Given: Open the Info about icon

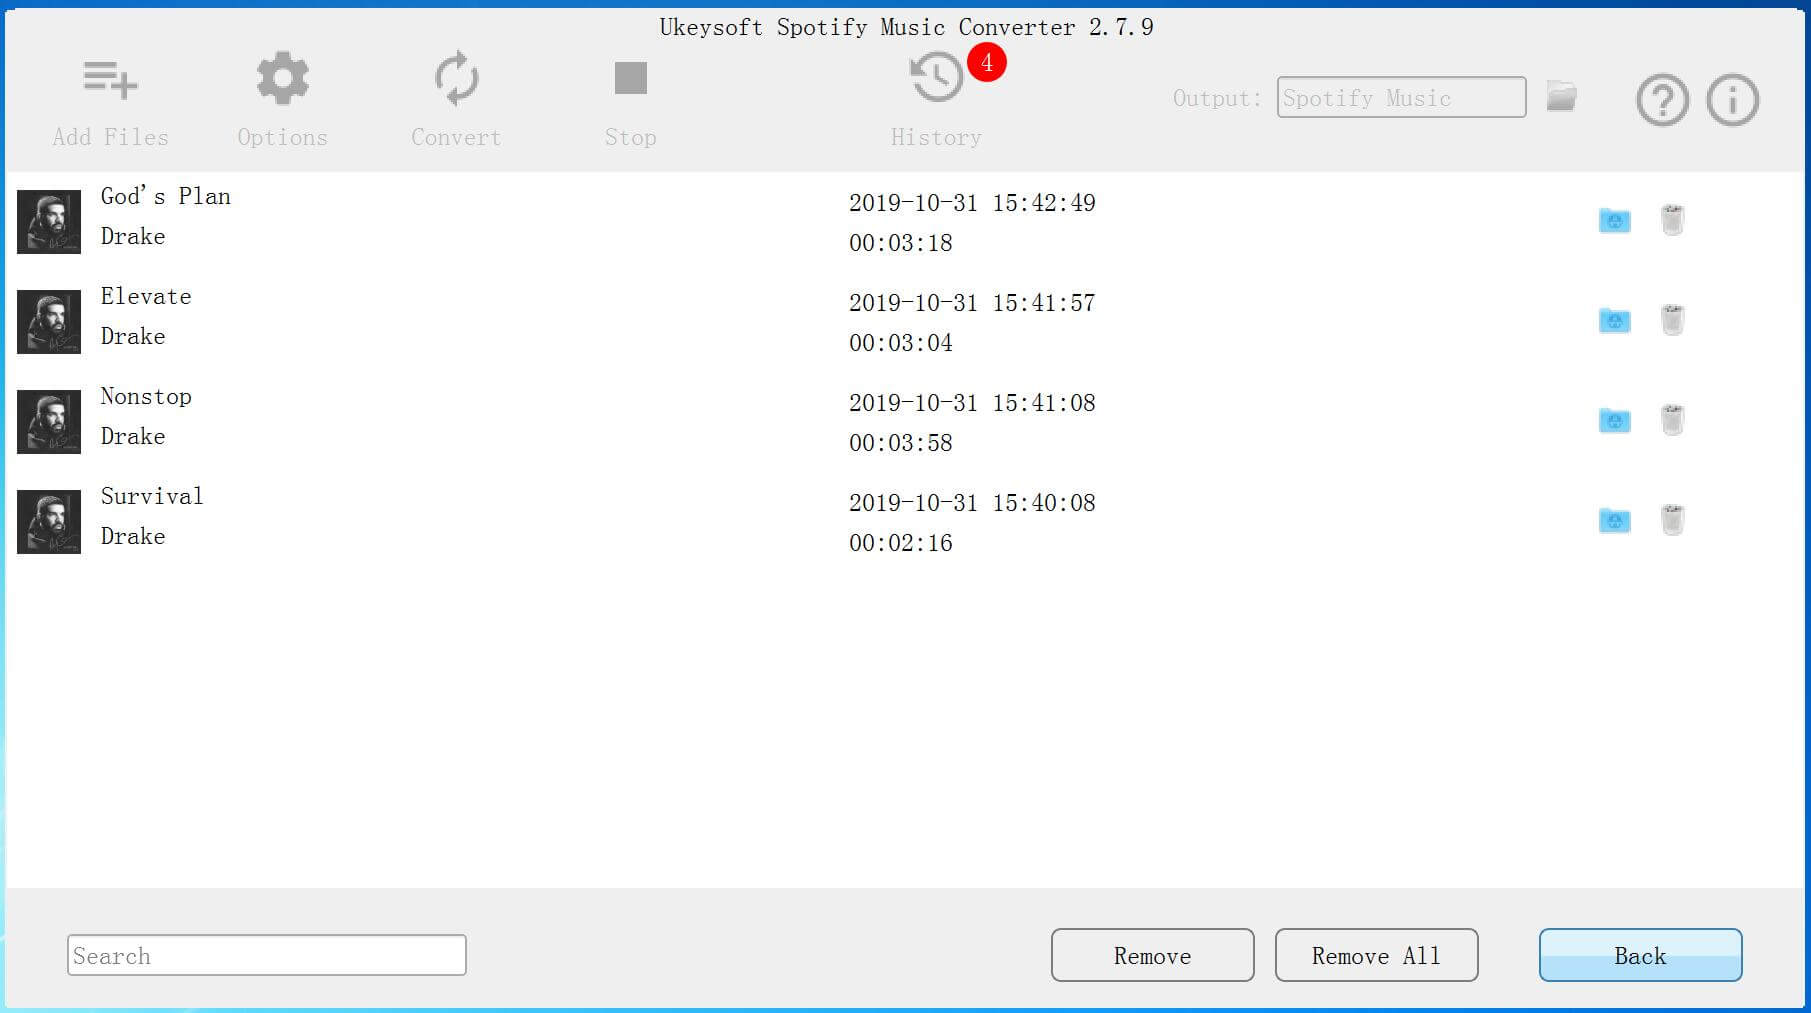Looking at the screenshot, I should point(1732,99).
